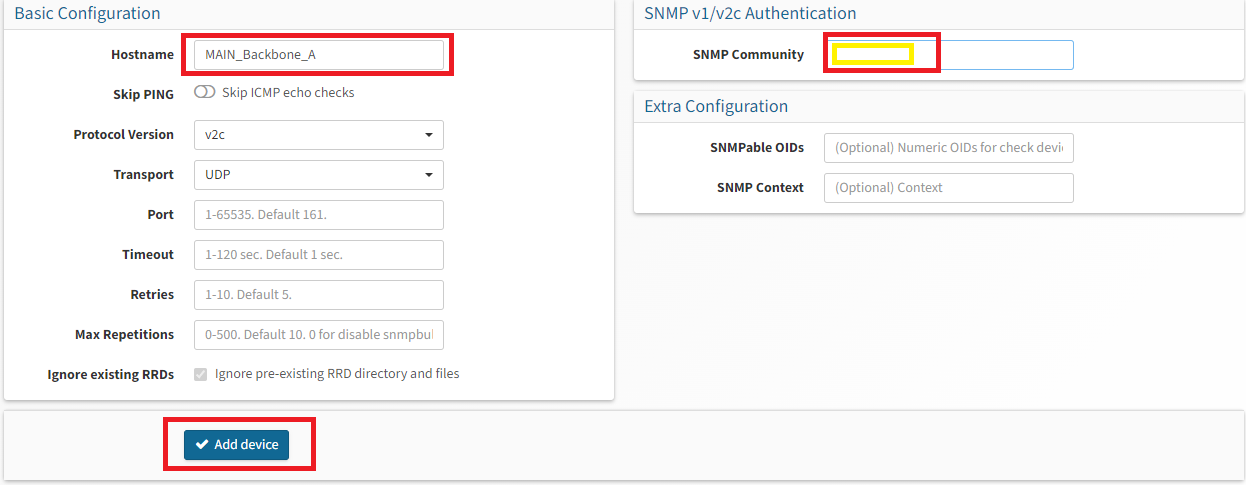This screenshot has height=485, width=1246.
Task: Click the Hostname label text
Action: (x=142, y=54)
